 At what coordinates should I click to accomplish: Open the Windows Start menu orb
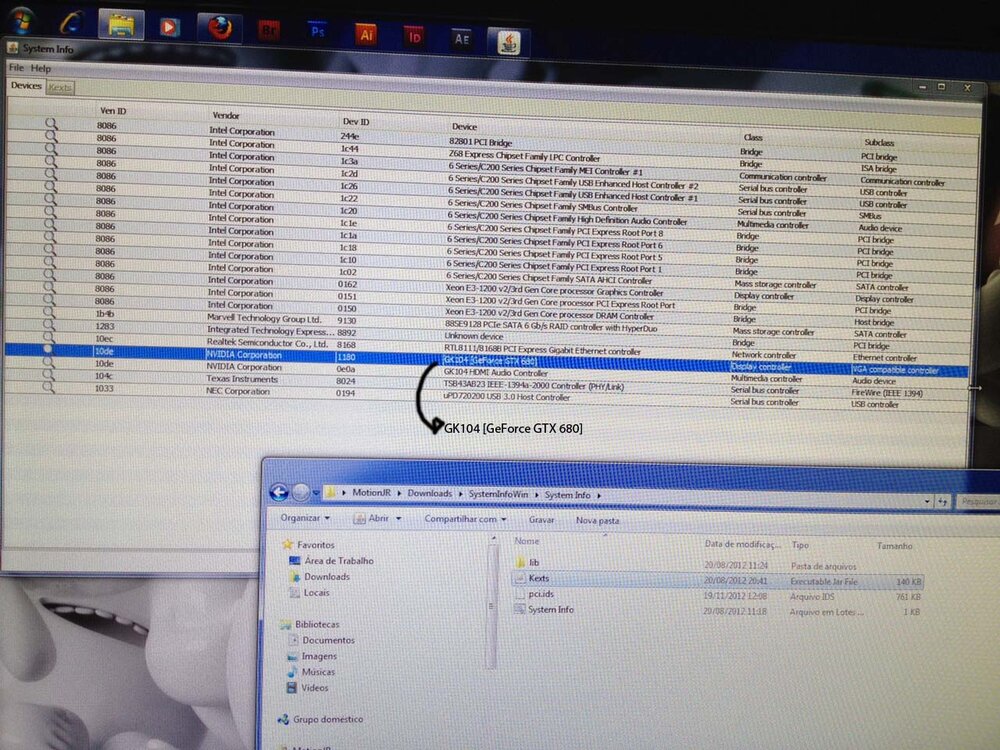click(19, 19)
